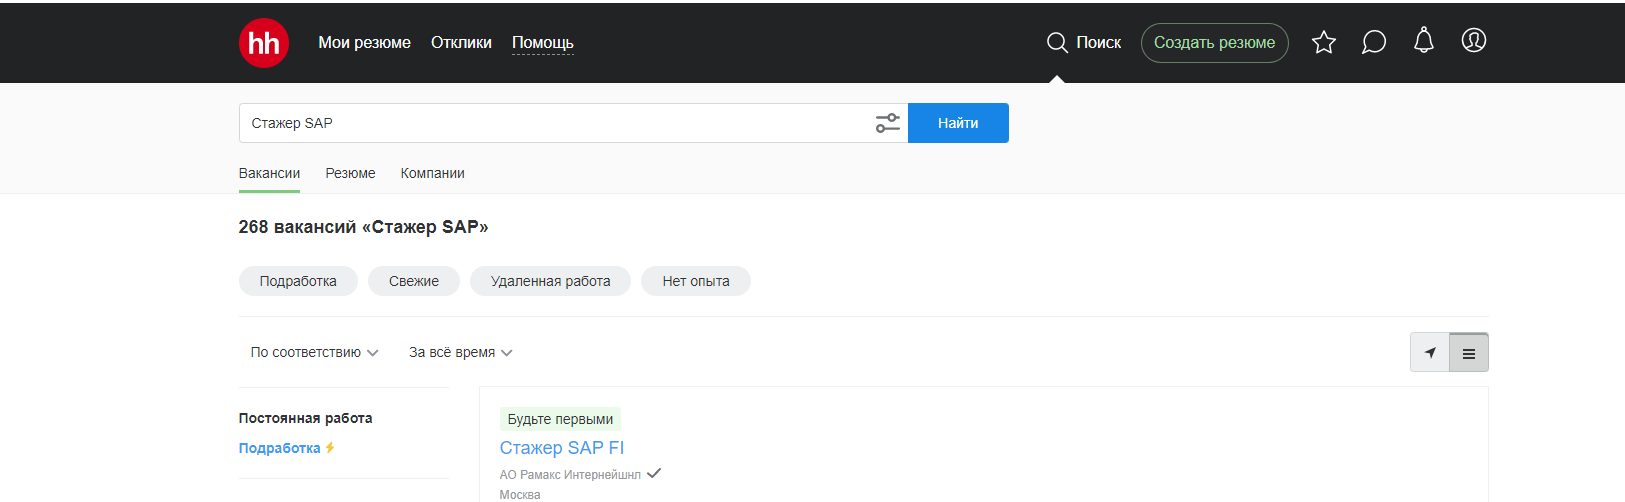The image size is (1625, 502).
Task: Open notifications bell icon
Action: tap(1423, 41)
